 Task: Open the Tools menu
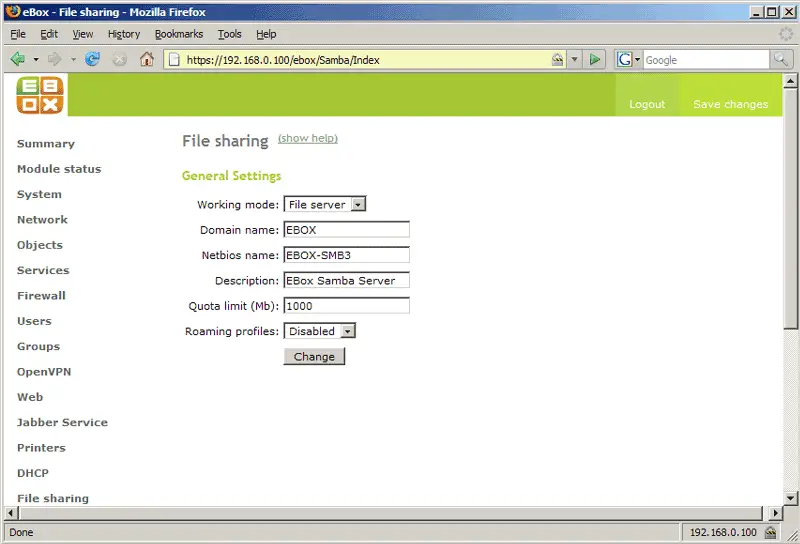point(230,34)
